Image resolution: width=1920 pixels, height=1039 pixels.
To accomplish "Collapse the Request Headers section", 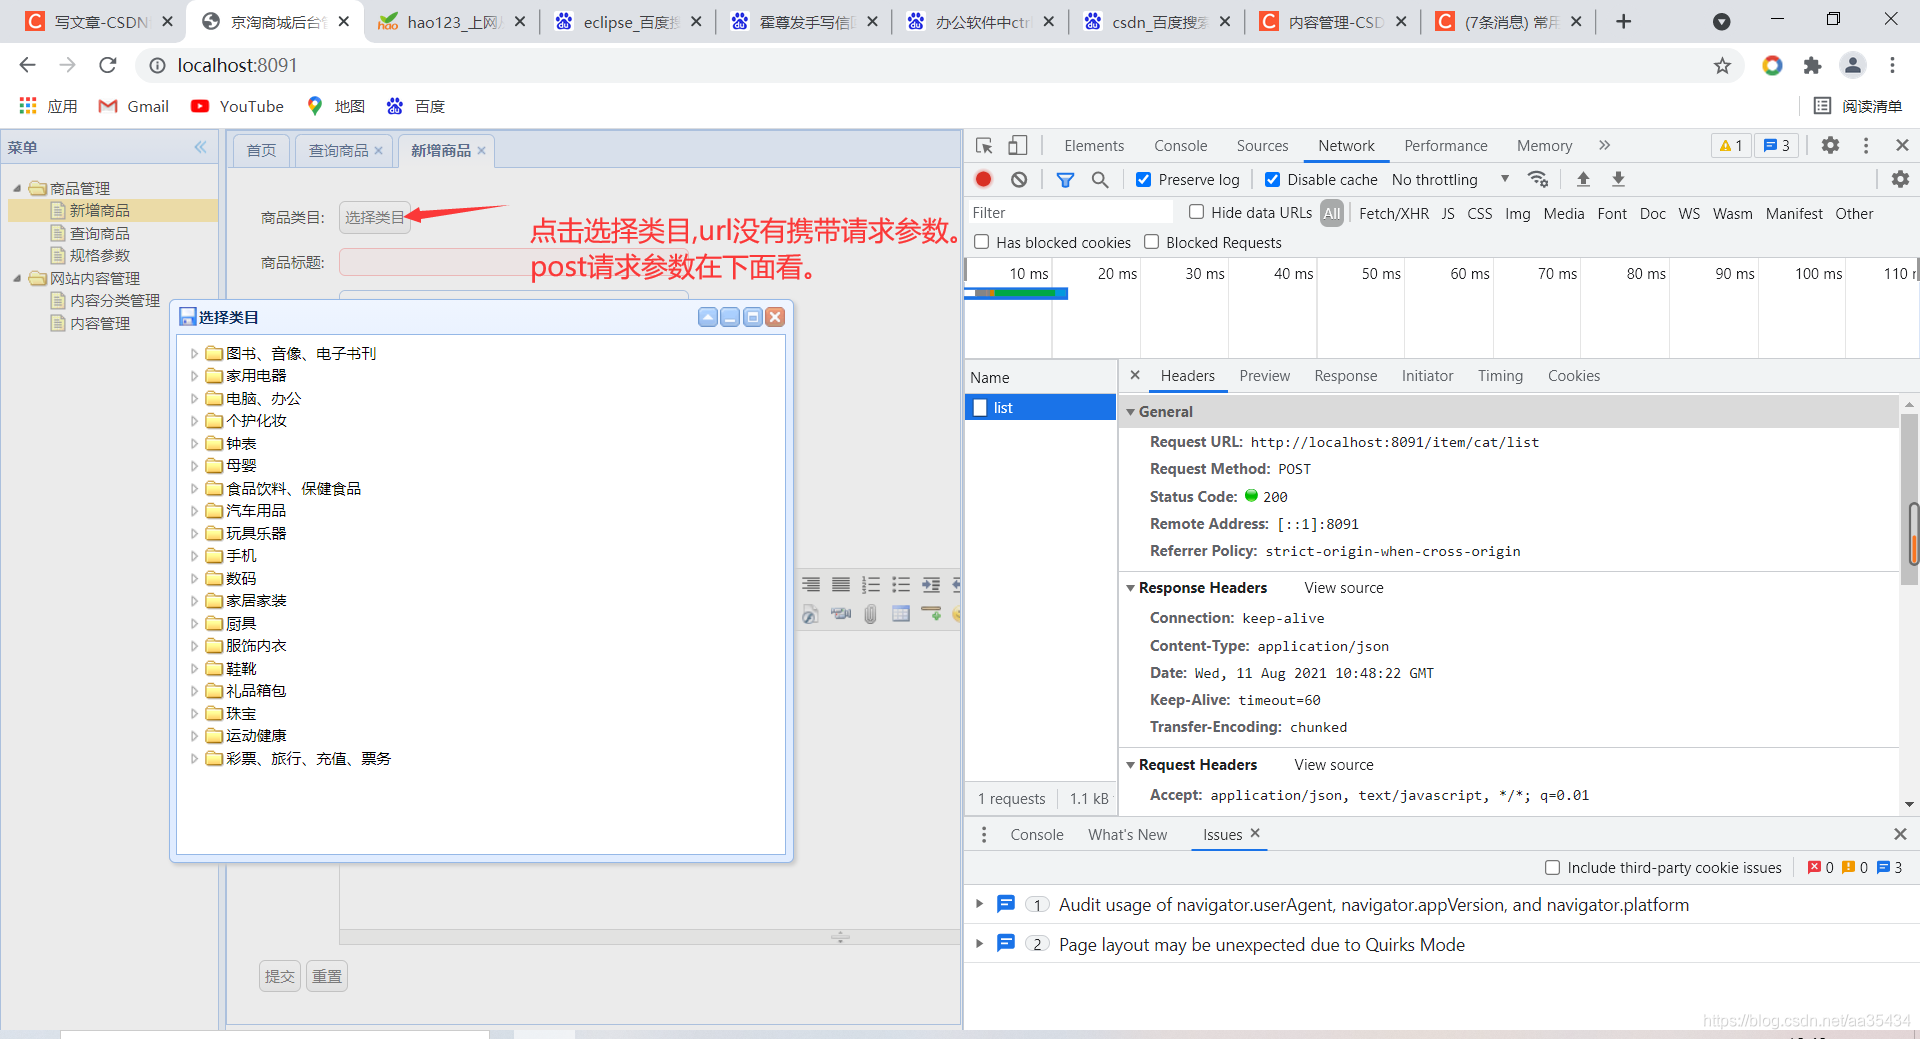I will tap(1131, 765).
